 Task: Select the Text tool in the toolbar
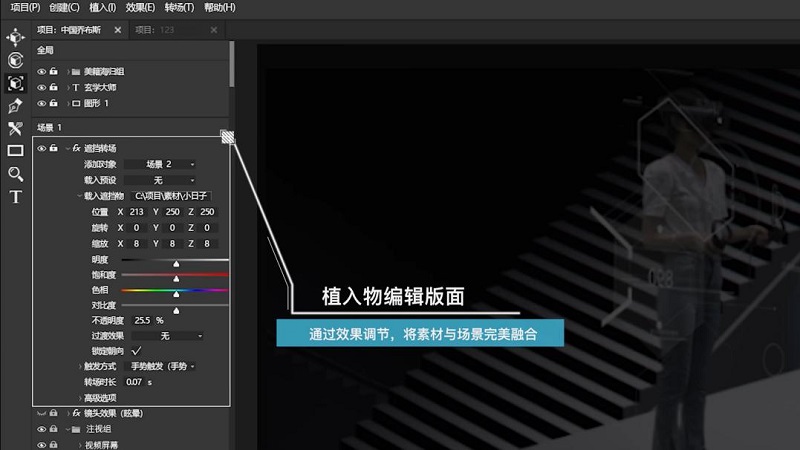(x=15, y=197)
